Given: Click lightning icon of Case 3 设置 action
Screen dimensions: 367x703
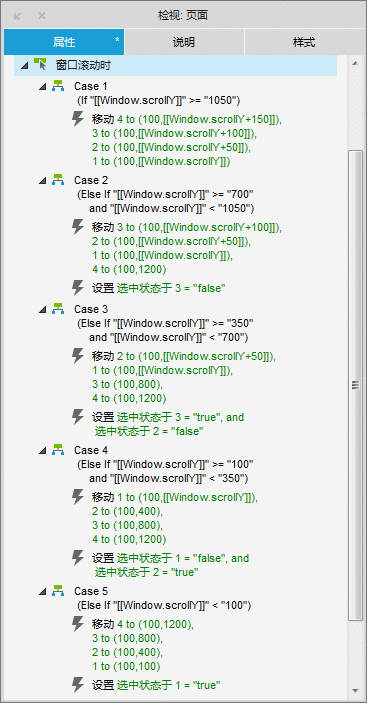Looking at the screenshot, I should [x=78, y=417].
